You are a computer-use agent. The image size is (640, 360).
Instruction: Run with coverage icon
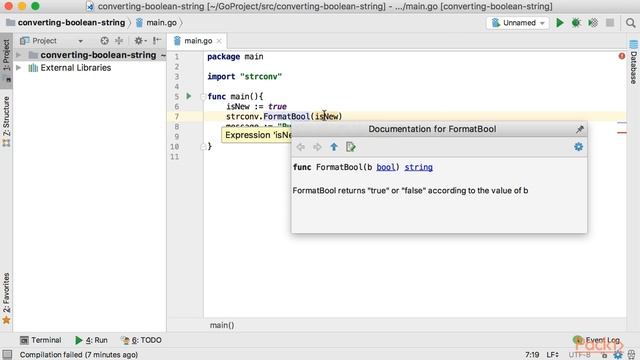(593, 23)
